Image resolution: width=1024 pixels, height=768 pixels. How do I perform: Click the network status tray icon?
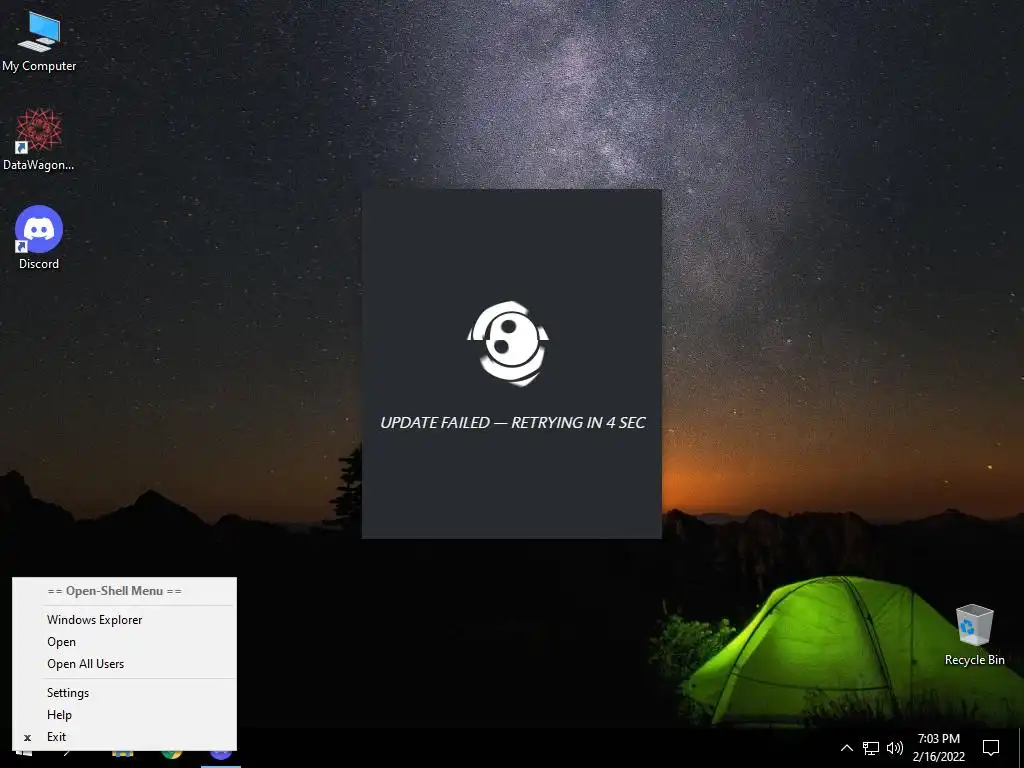[x=871, y=748]
